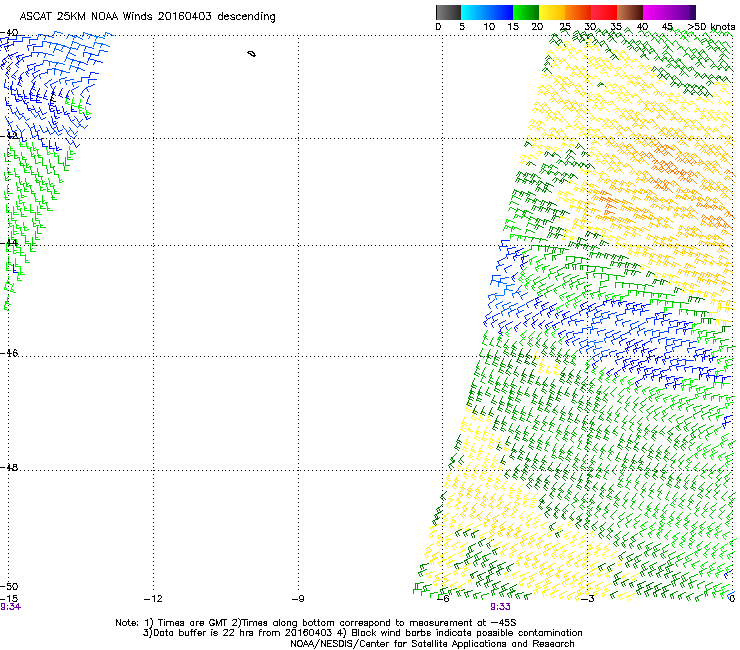Viewport: 740px width, 650px height.
Task: Click the legend label '10'
Action: coord(489,27)
